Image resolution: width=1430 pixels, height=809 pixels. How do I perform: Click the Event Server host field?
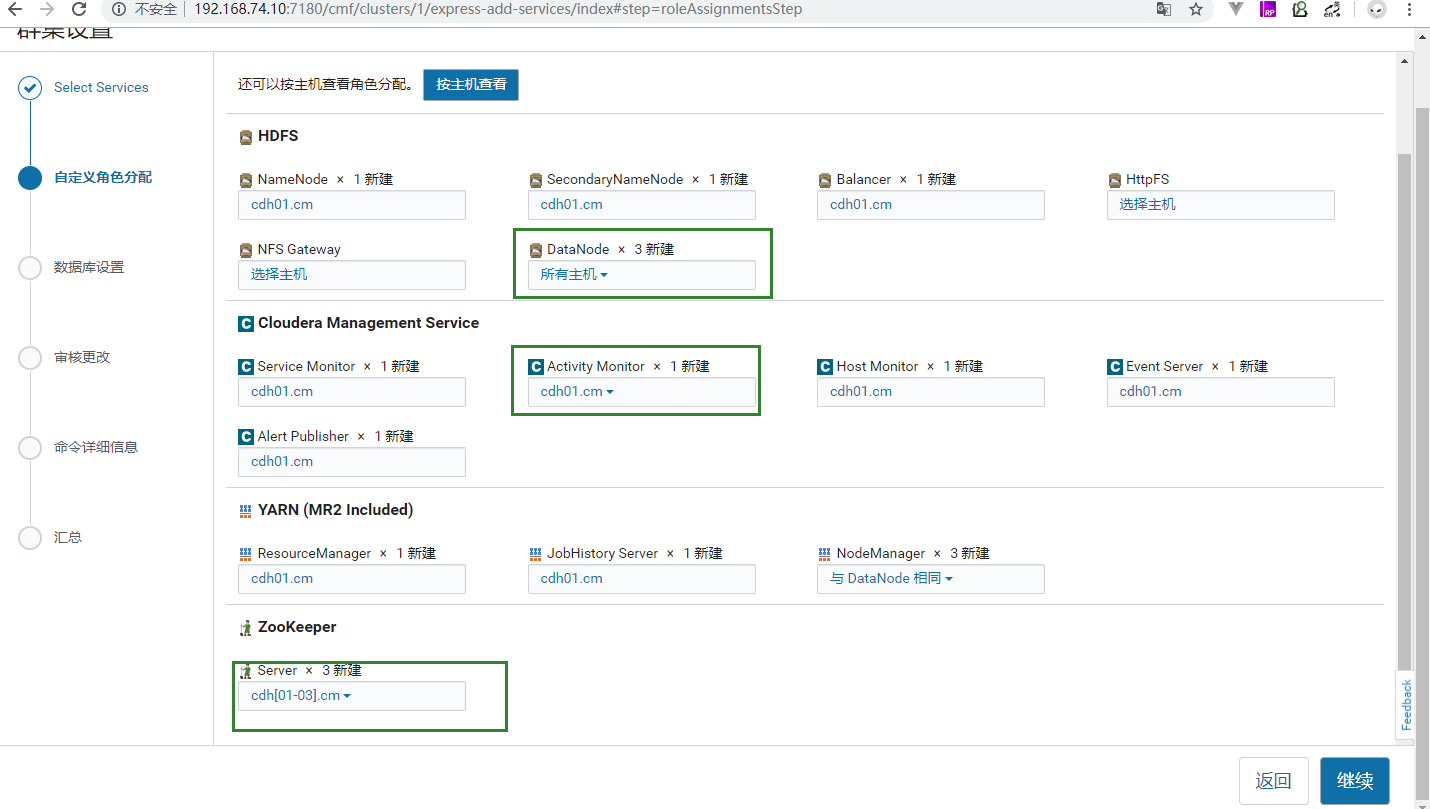(x=1221, y=392)
